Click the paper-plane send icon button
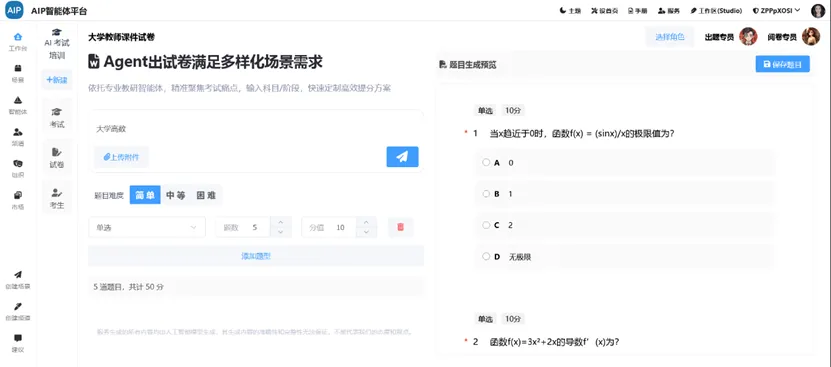Screen dimensions: 831x367 click(x=402, y=156)
